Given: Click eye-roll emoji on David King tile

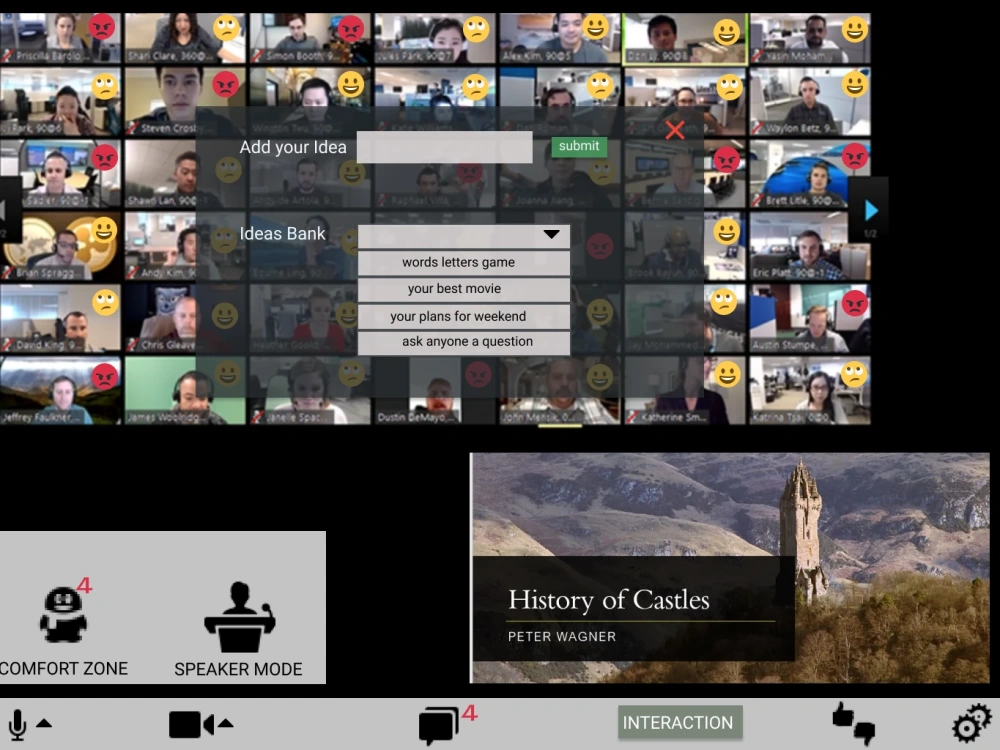Looking at the screenshot, I should click(x=105, y=302).
